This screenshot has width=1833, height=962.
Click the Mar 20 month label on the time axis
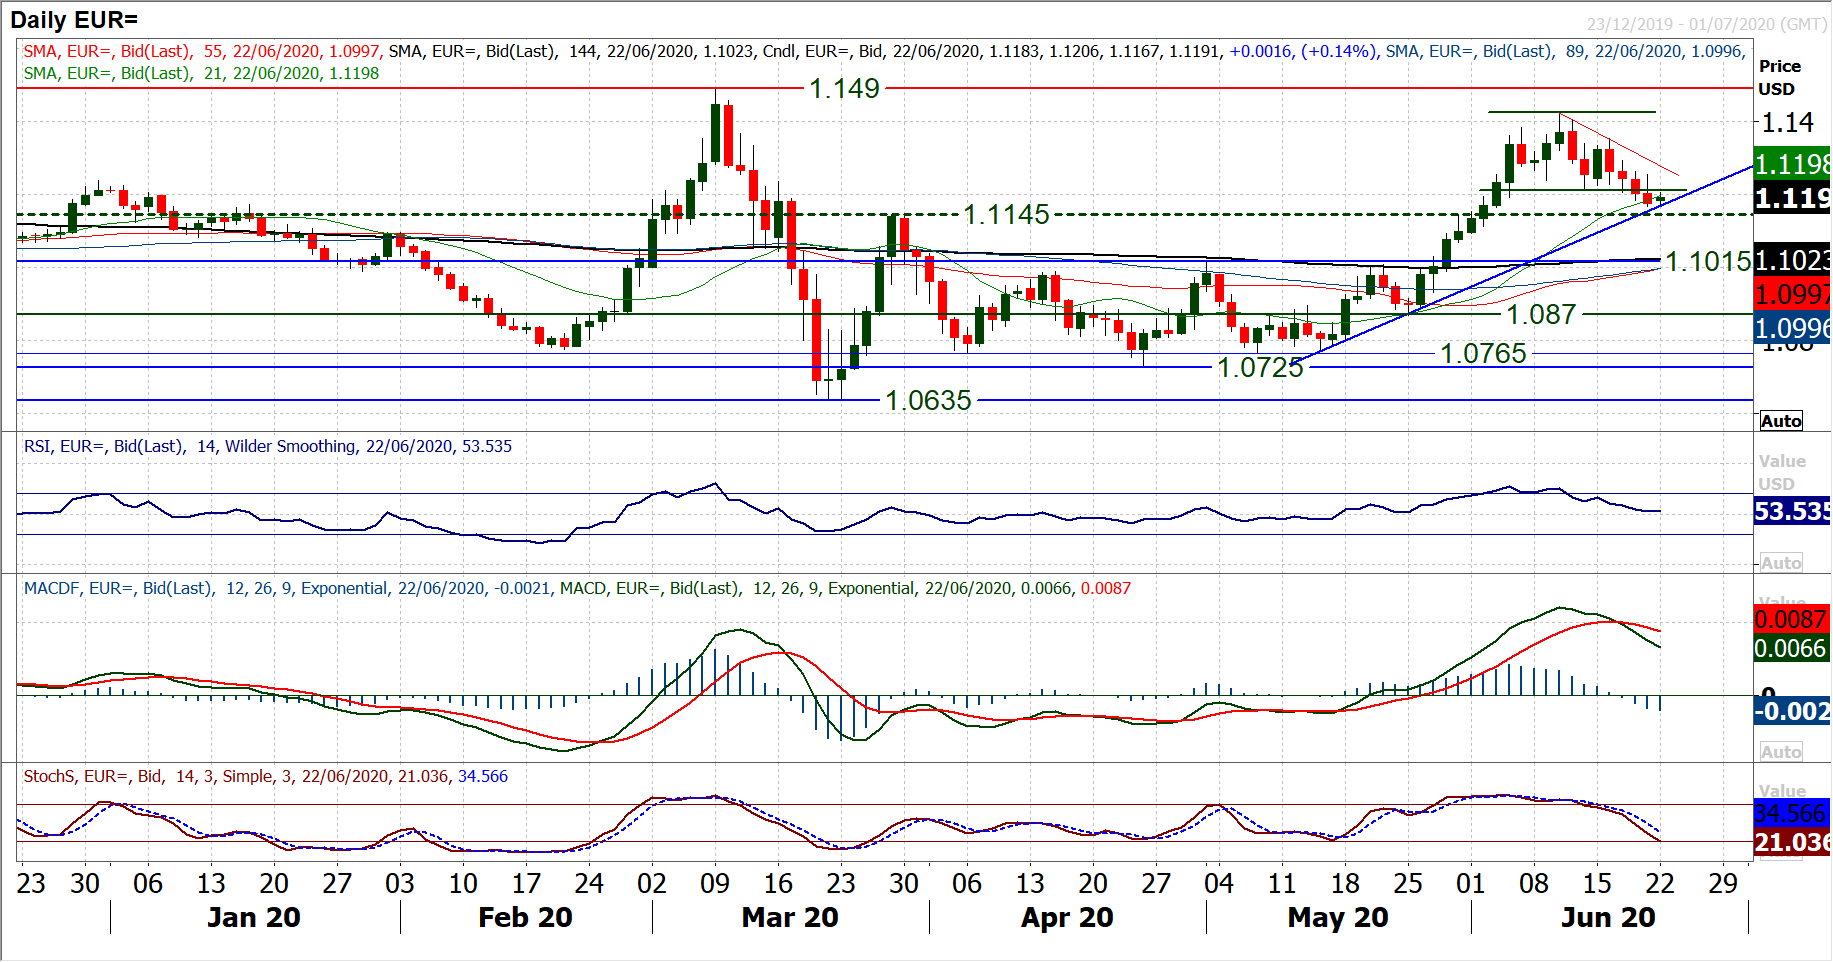click(x=790, y=918)
